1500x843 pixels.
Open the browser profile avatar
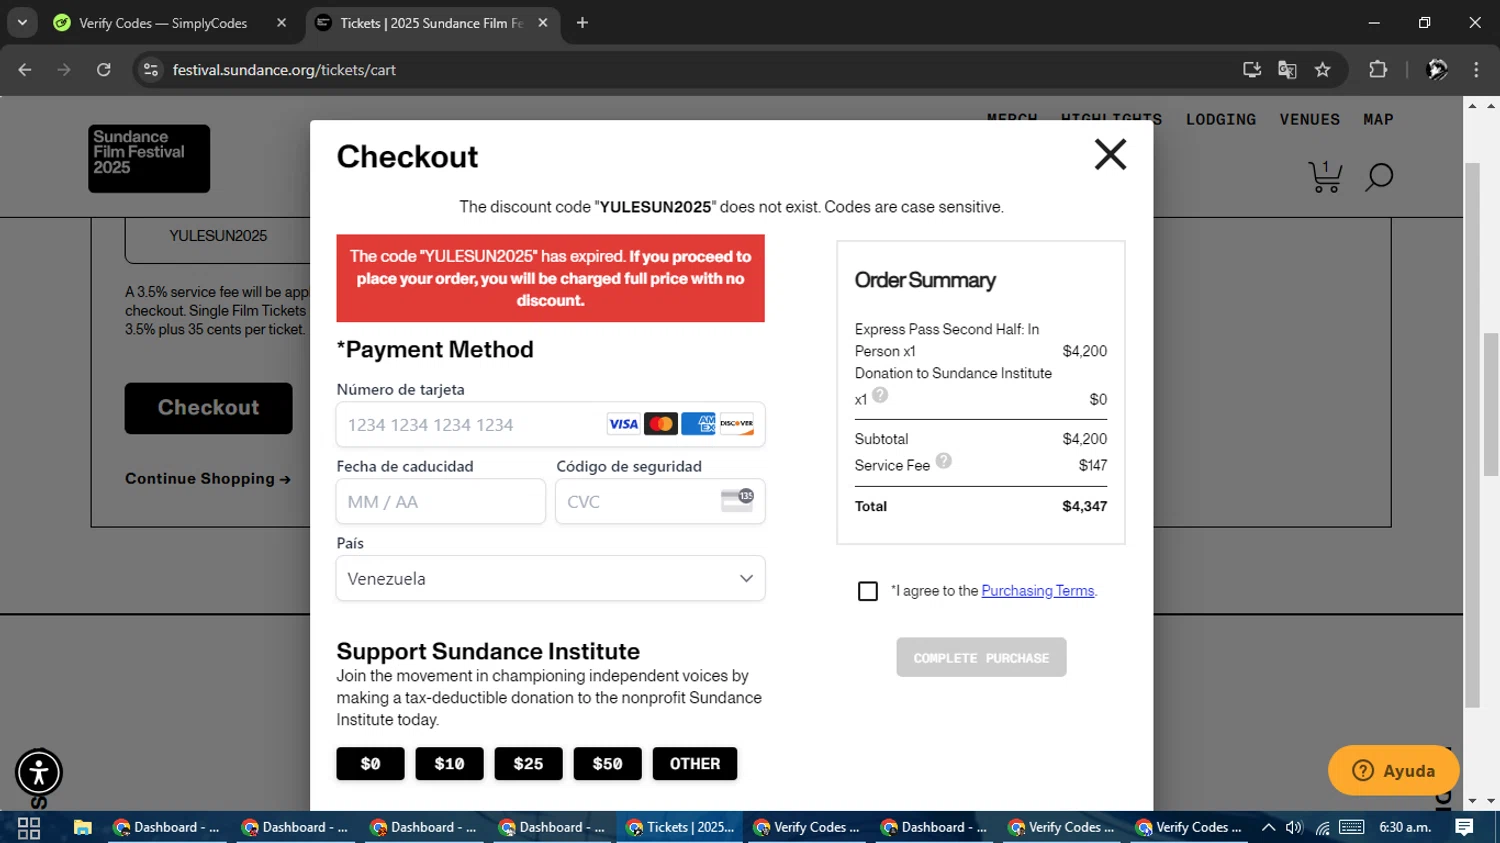(1437, 70)
